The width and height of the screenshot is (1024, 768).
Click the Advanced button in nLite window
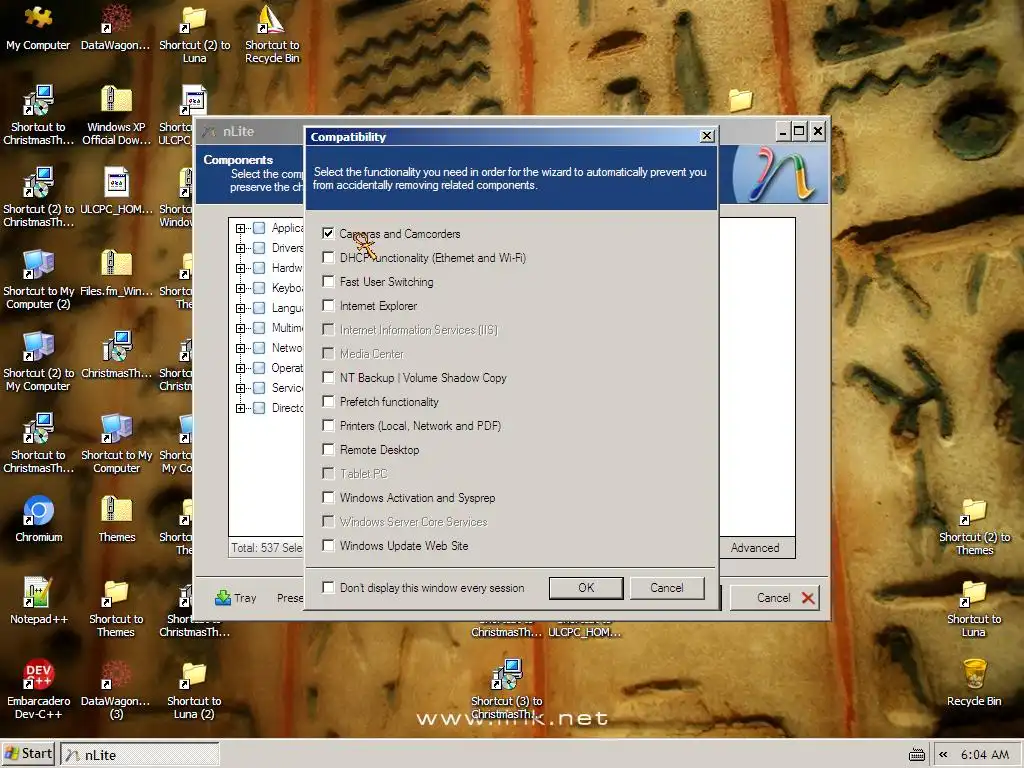[755, 548]
